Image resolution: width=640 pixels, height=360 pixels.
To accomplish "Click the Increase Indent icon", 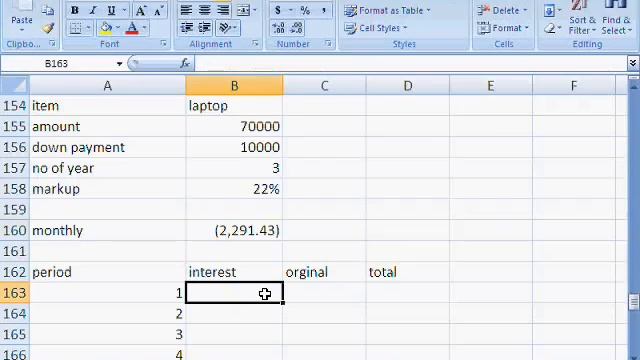I will (x=204, y=28).
